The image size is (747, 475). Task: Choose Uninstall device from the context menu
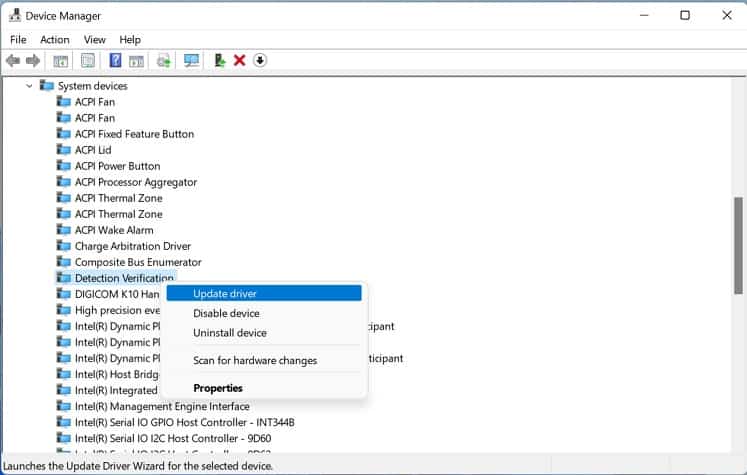(x=264, y=333)
